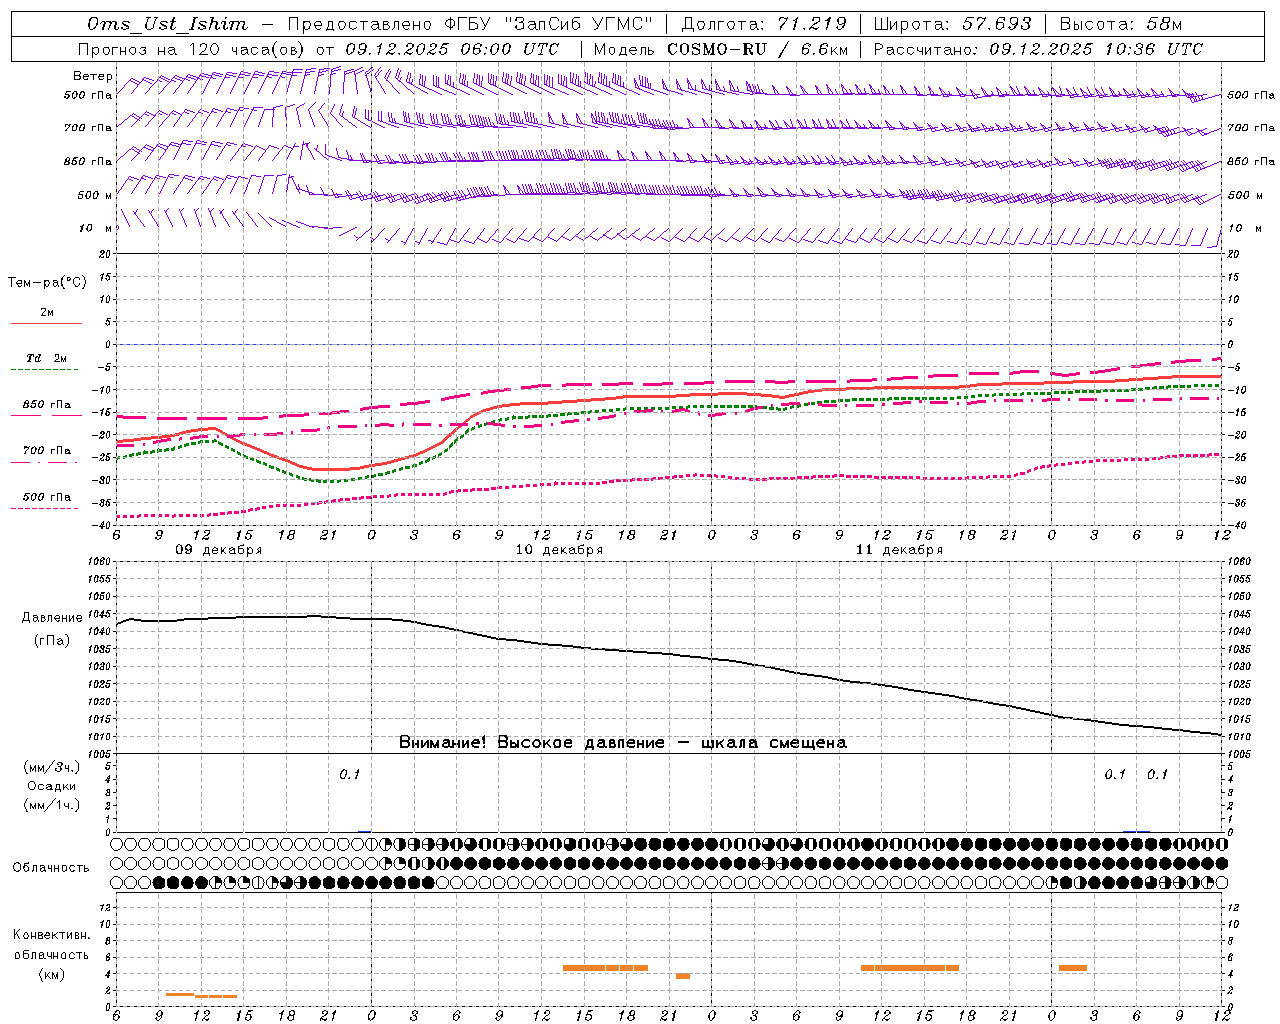The width and height of the screenshot is (1280, 1024).
Task: Click the last orange convective bar after midnight 12 December
Action: [x=1073, y=968]
